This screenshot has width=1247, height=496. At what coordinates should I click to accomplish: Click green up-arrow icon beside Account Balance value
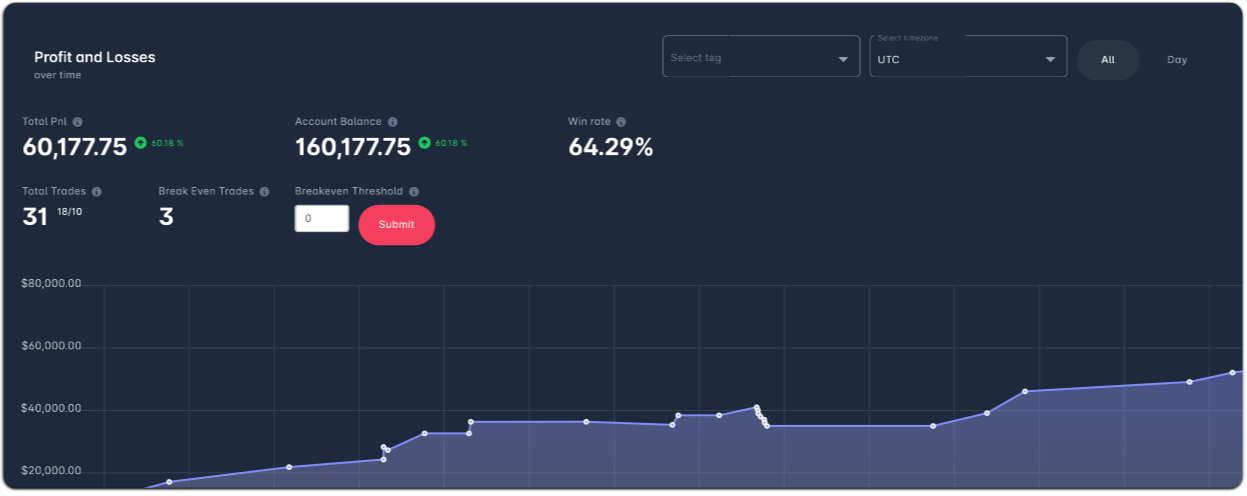(x=424, y=143)
